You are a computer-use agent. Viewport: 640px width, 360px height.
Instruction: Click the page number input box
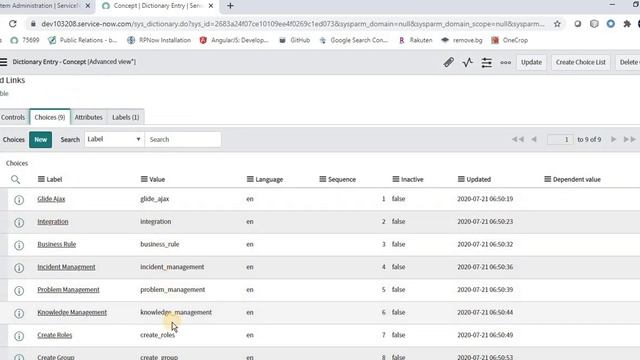click(x=560, y=140)
